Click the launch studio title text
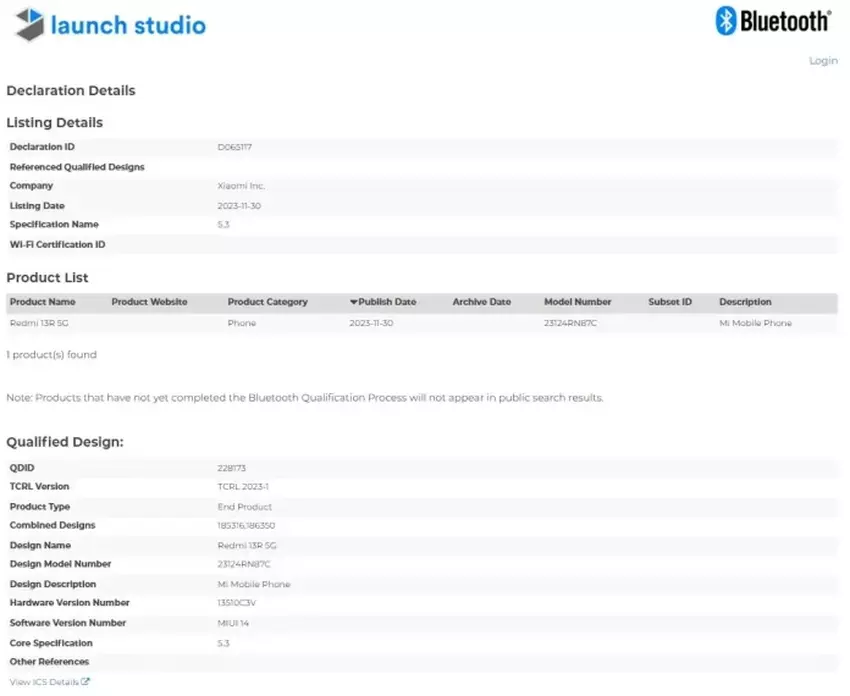The width and height of the screenshot is (850, 696). (128, 25)
